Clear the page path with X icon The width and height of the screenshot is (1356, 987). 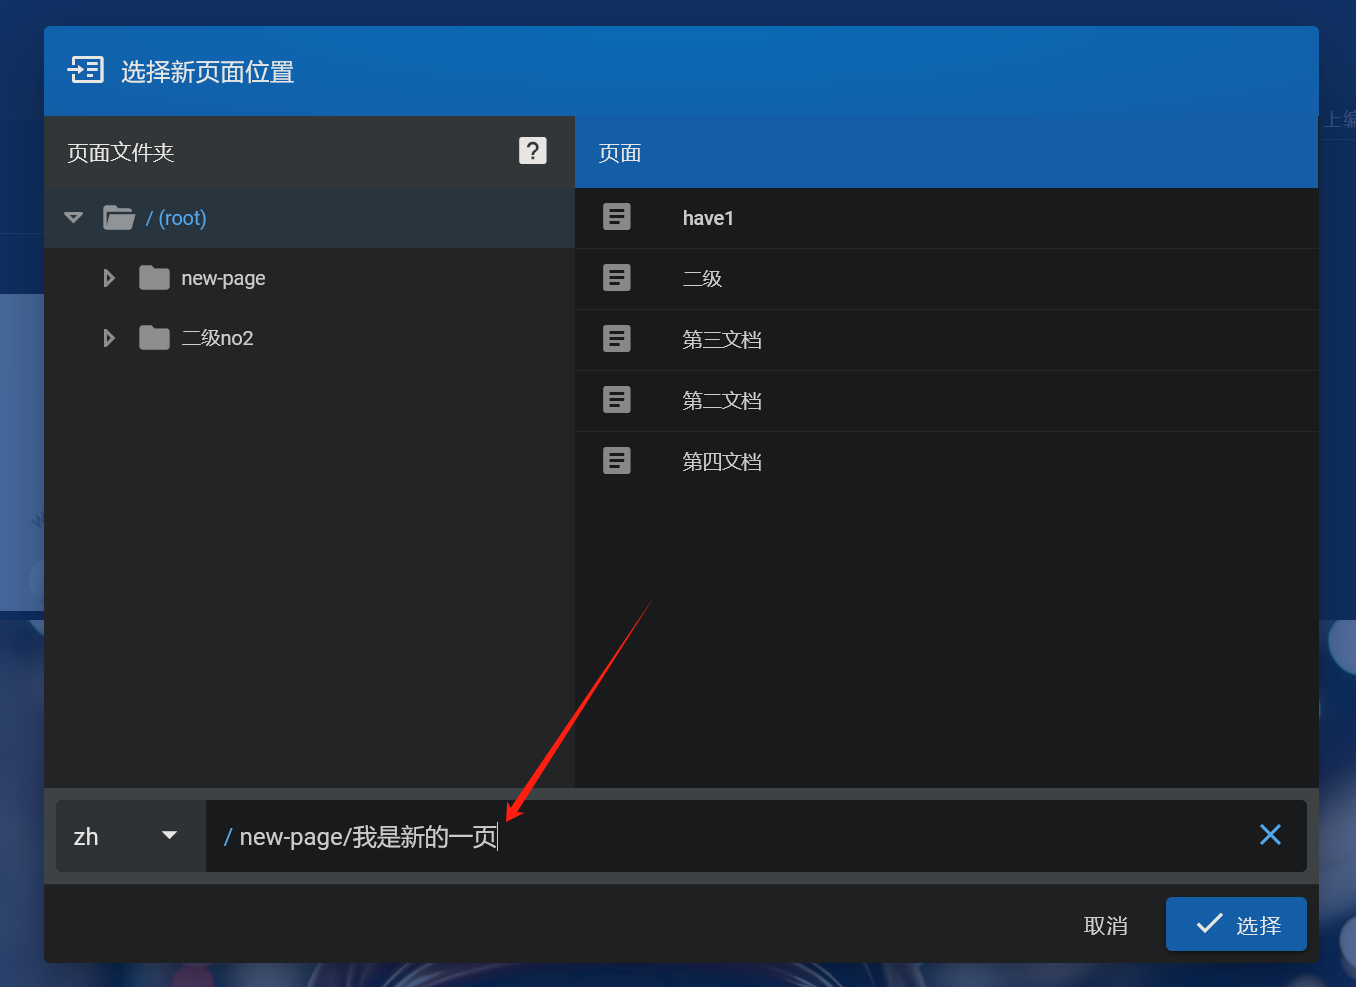pyautogui.click(x=1270, y=835)
